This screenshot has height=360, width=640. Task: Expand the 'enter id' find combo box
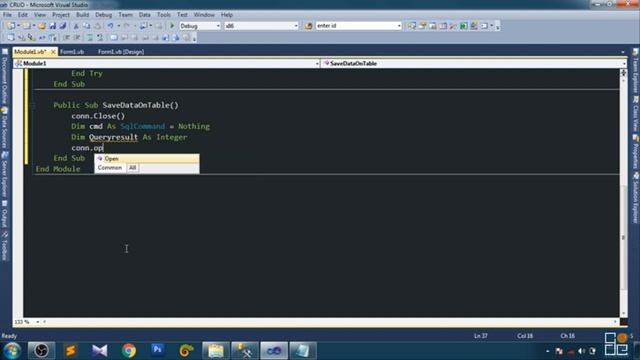click(x=399, y=26)
